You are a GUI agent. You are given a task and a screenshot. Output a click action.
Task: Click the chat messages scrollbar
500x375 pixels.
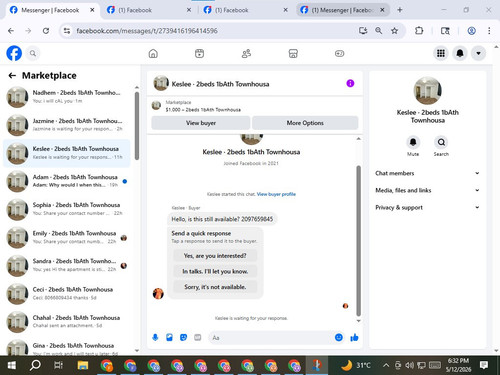[x=359, y=240]
